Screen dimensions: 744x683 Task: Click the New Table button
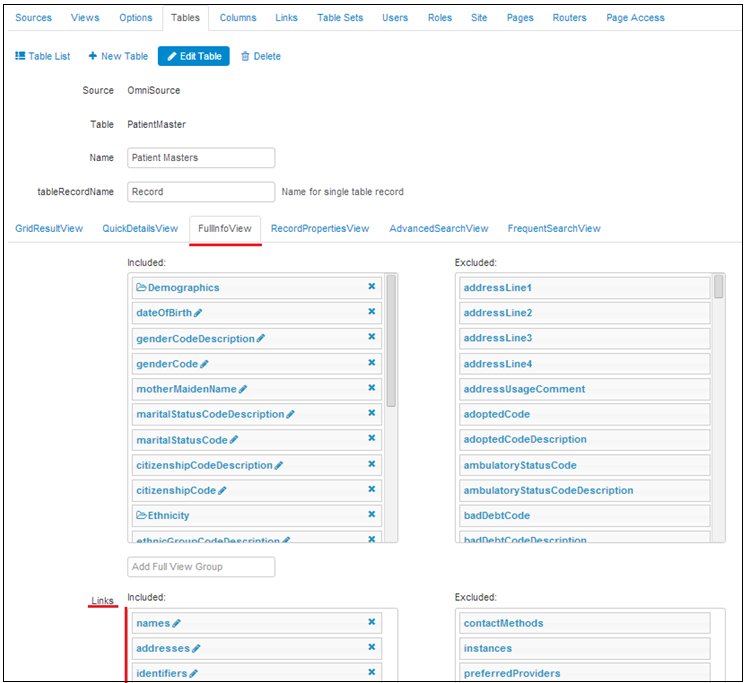[118, 57]
